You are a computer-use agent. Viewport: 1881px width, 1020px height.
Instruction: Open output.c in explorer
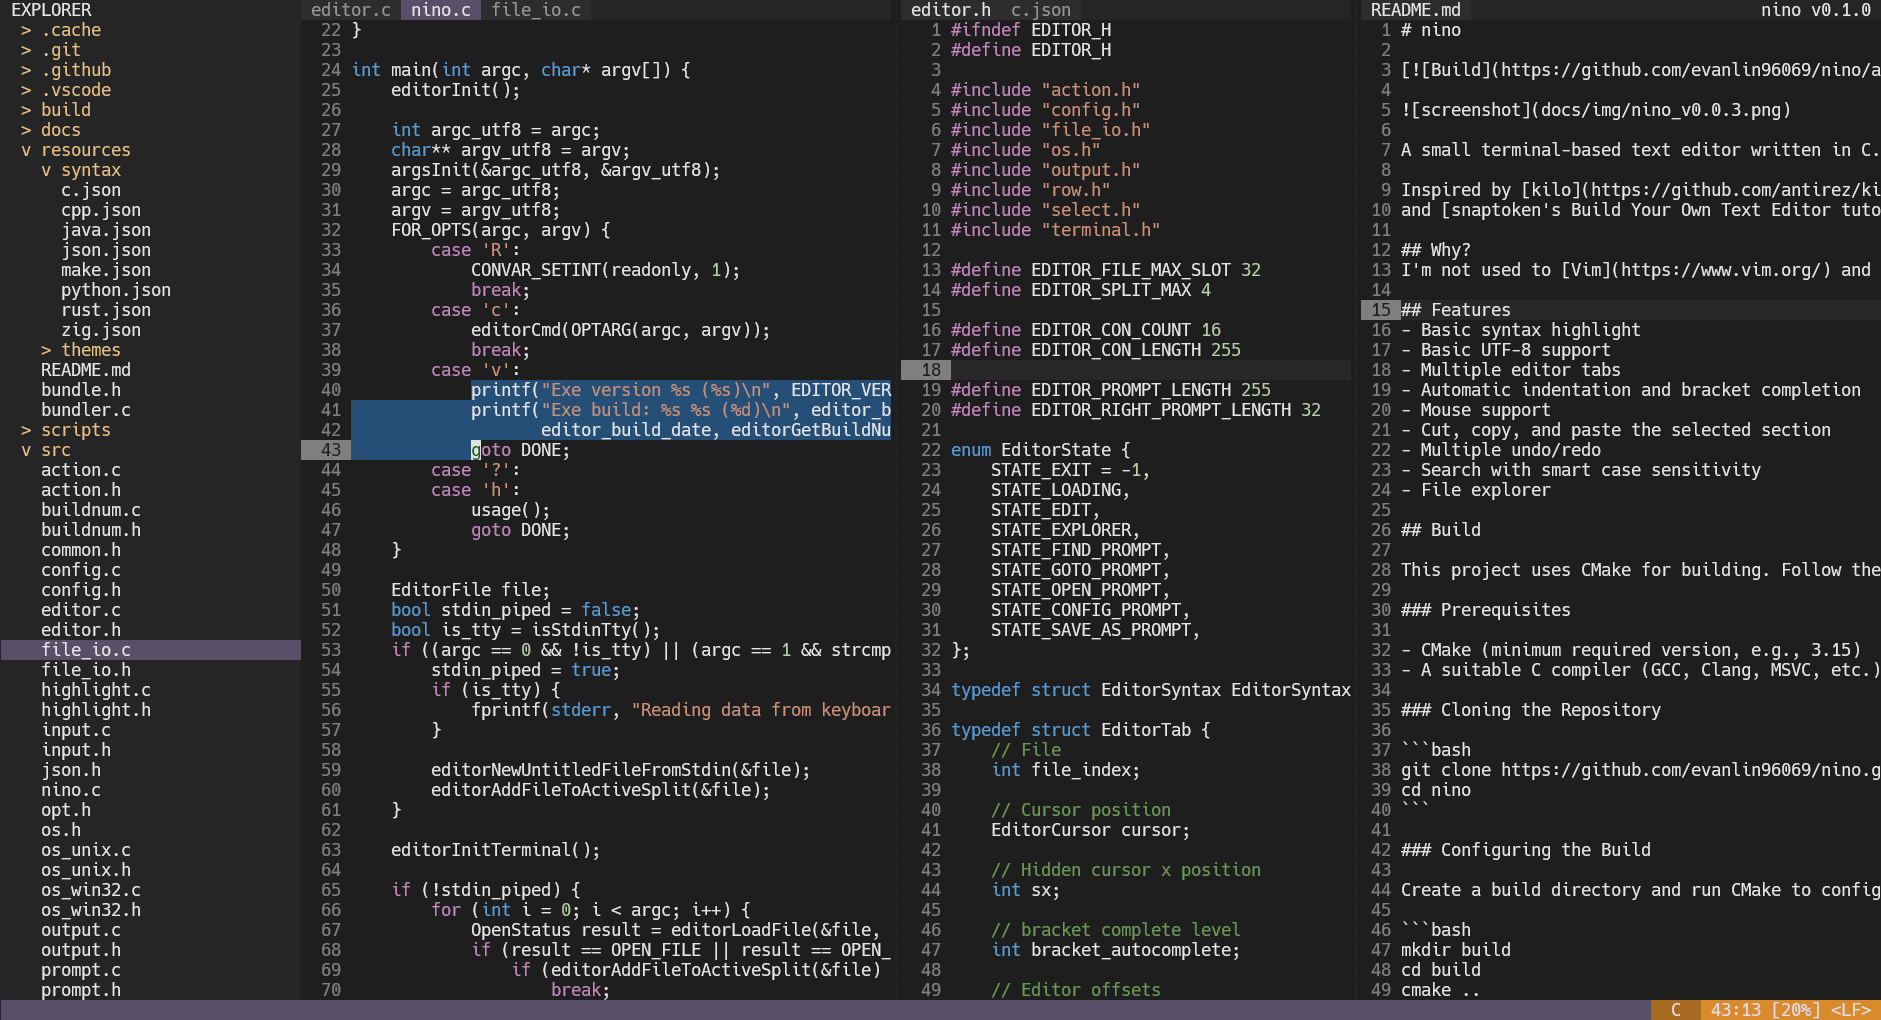coord(81,930)
